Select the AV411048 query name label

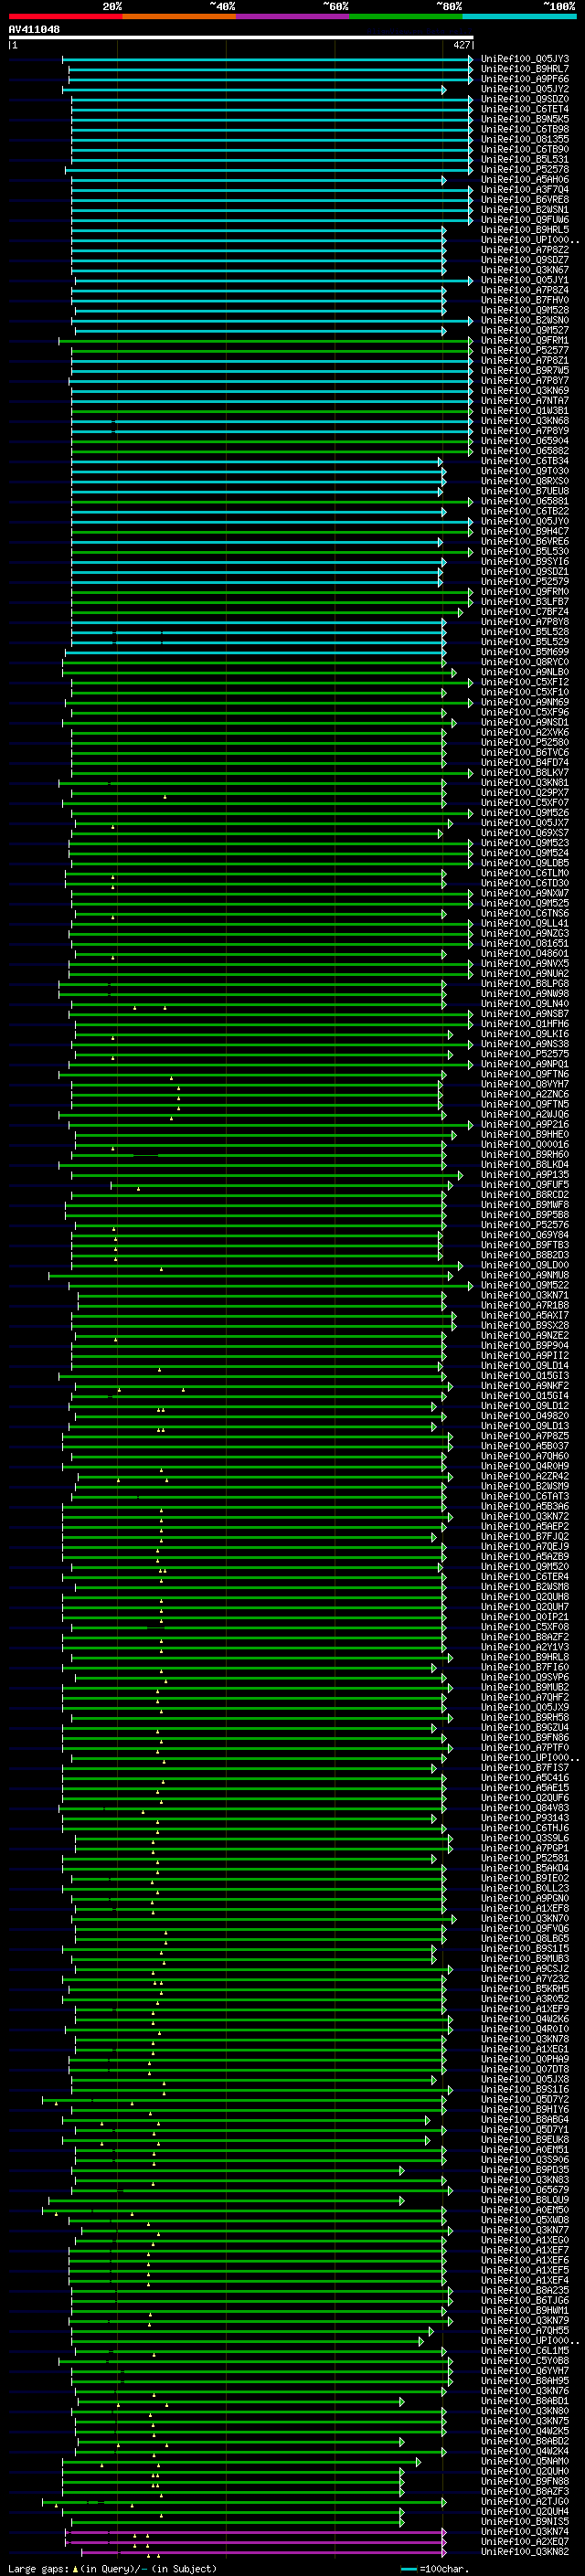(x=34, y=29)
